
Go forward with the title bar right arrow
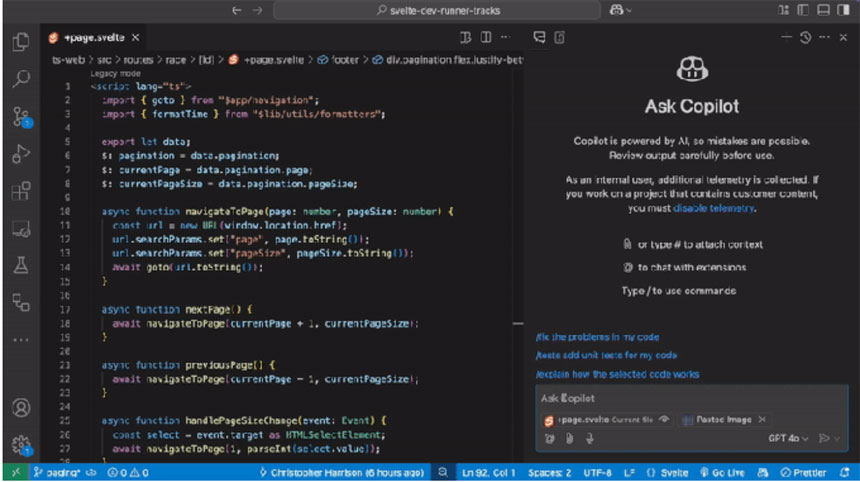click(257, 10)
